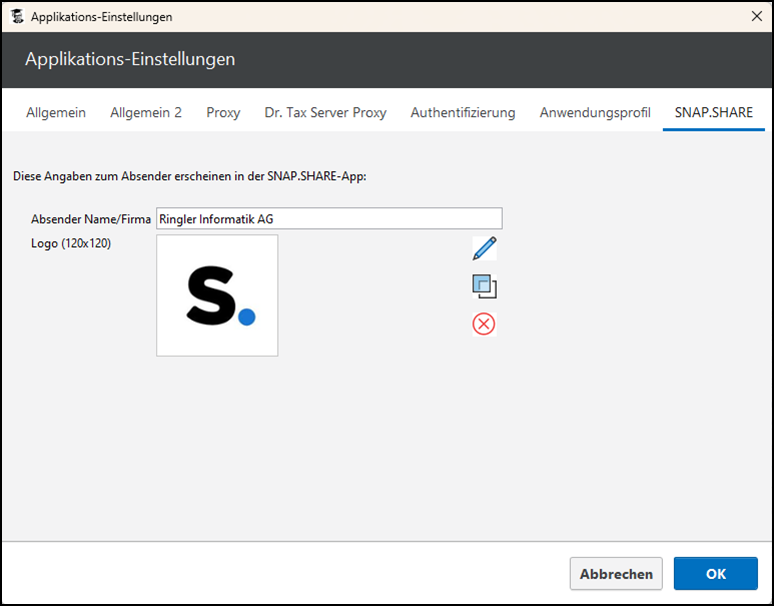Close the Applikations-Einstellungen window
This screenshot has height=606, width=774.
756,16
